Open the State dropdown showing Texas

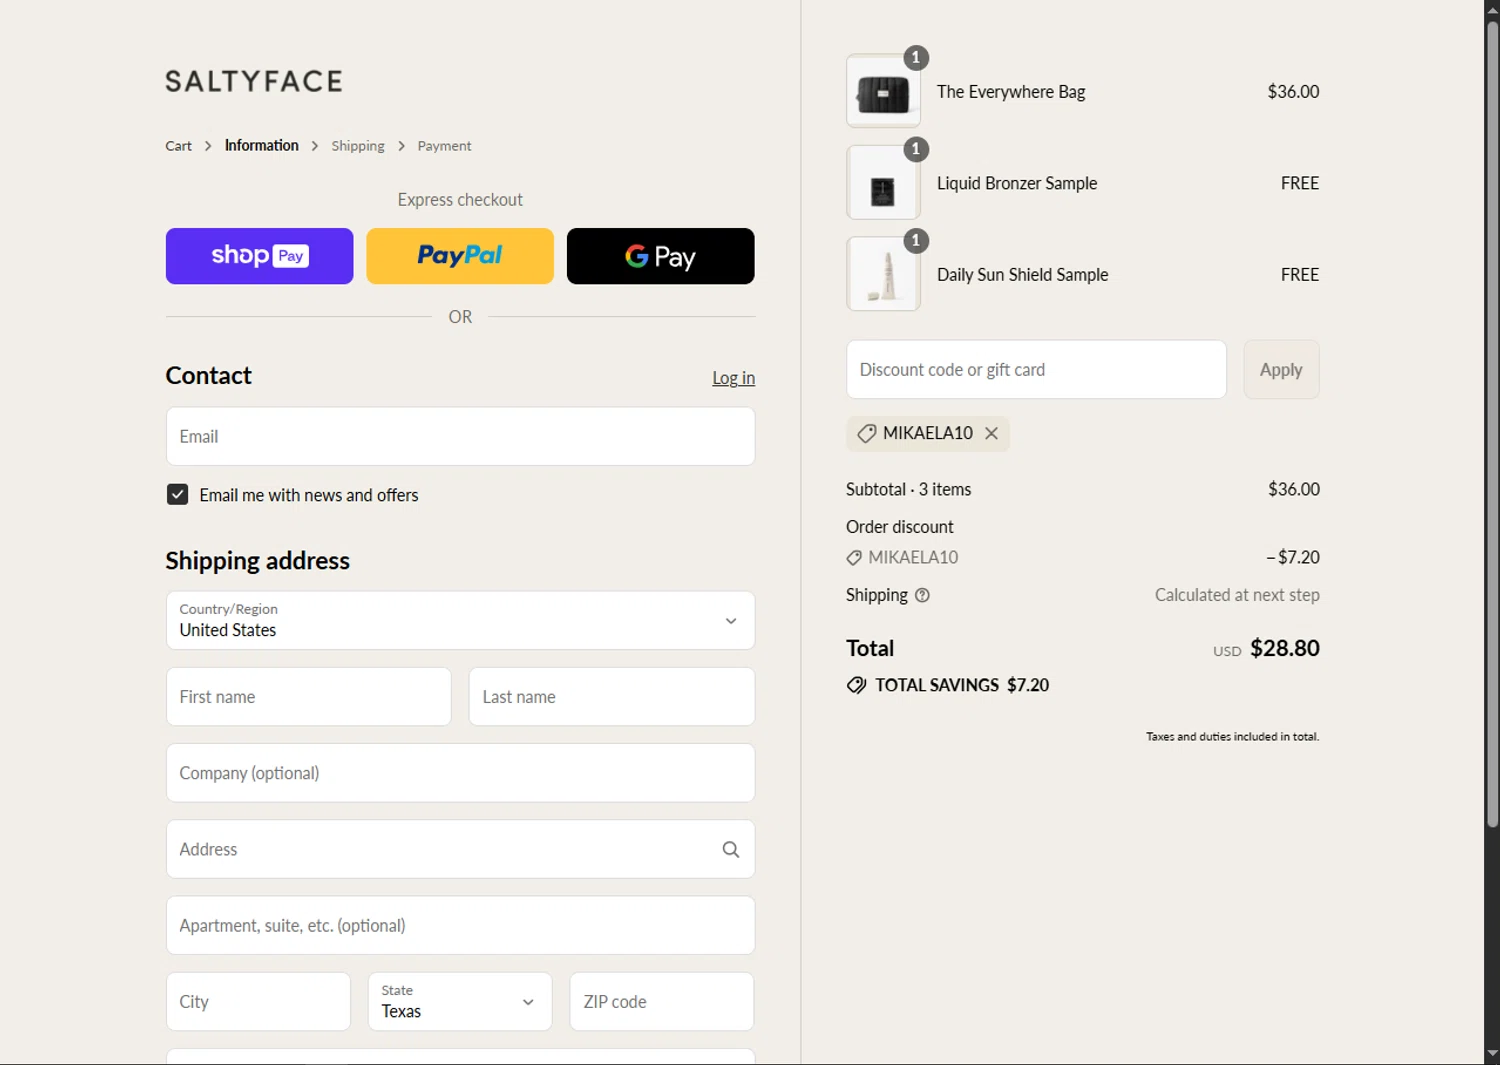pyautogui.click(x=460, y=1001)
